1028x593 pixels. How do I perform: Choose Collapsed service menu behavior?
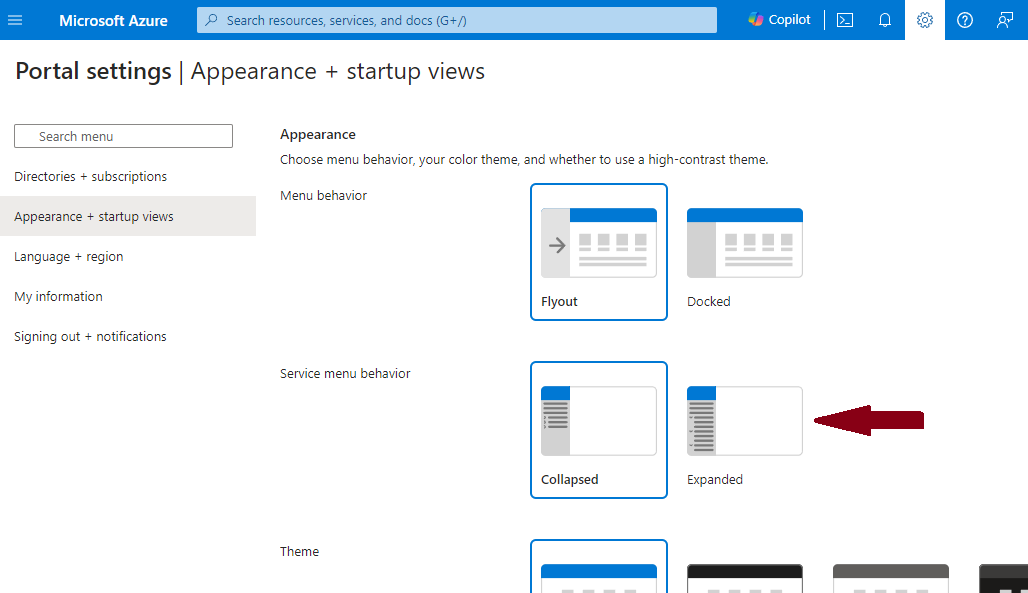pyautogui.click(x=599, y=430)
